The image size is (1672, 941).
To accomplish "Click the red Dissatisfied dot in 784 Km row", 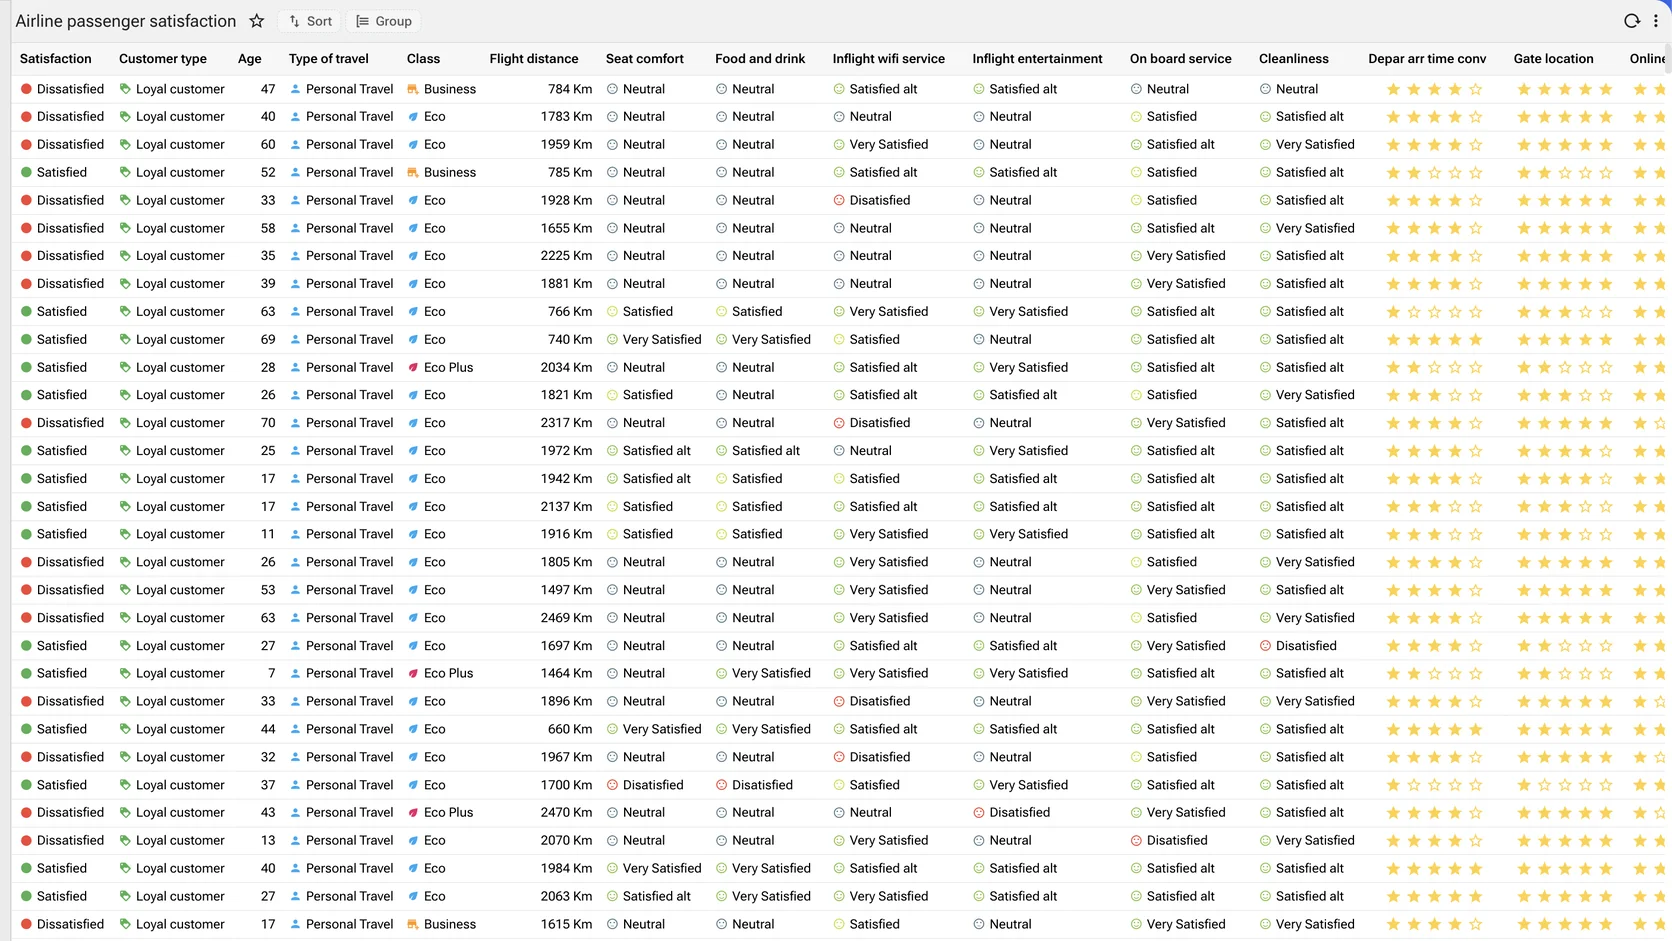I will pyautogui.click(x=27, y=89).
